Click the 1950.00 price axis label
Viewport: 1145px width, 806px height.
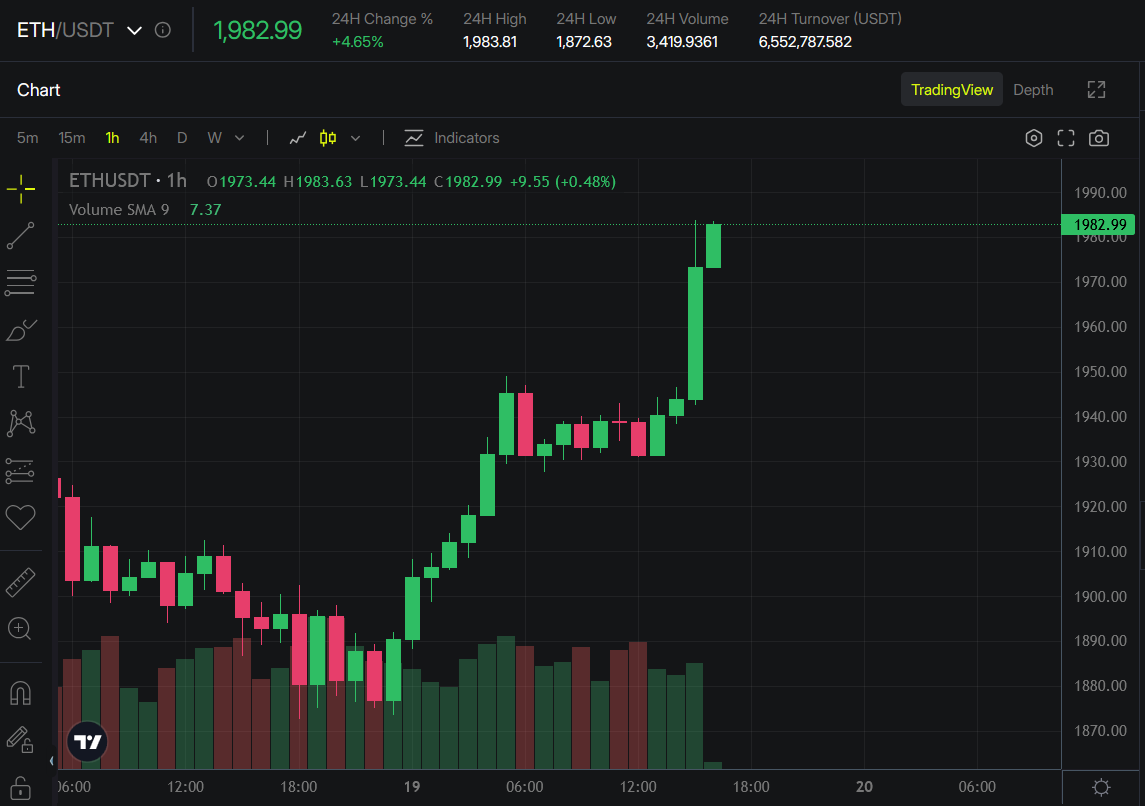click(1100, 372)
